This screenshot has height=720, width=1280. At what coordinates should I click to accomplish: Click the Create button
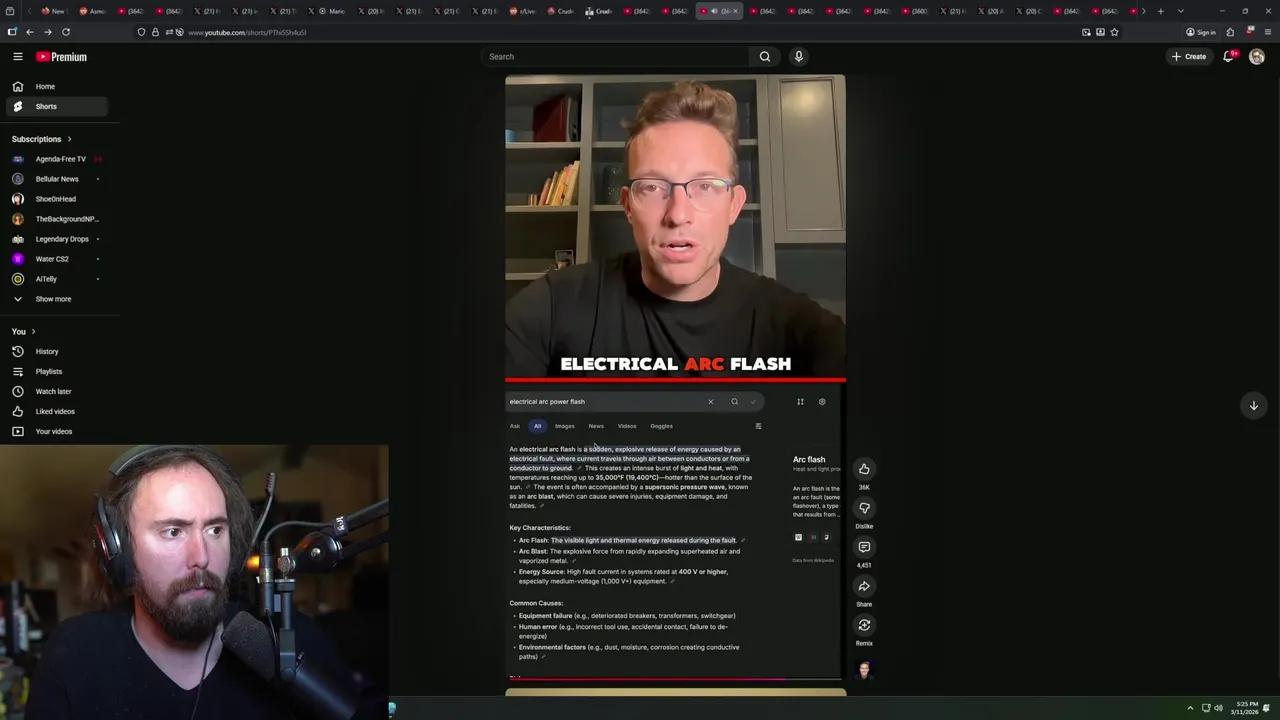1189,57
